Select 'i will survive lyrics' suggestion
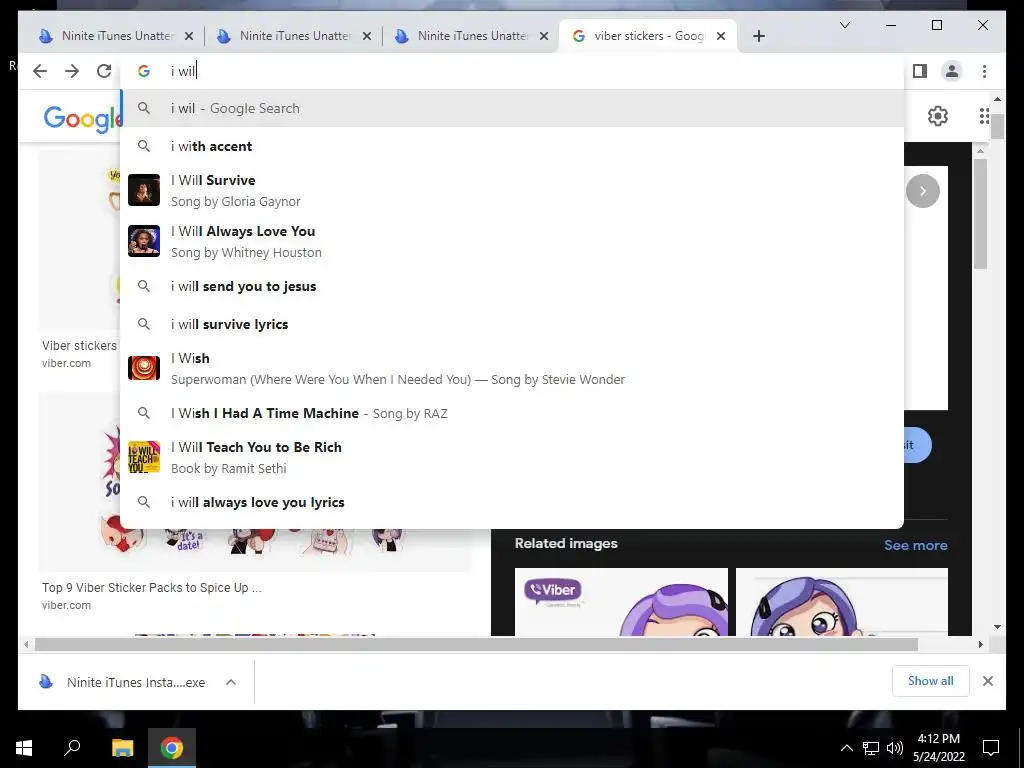Screen dimensions: 1024x768 512,324
